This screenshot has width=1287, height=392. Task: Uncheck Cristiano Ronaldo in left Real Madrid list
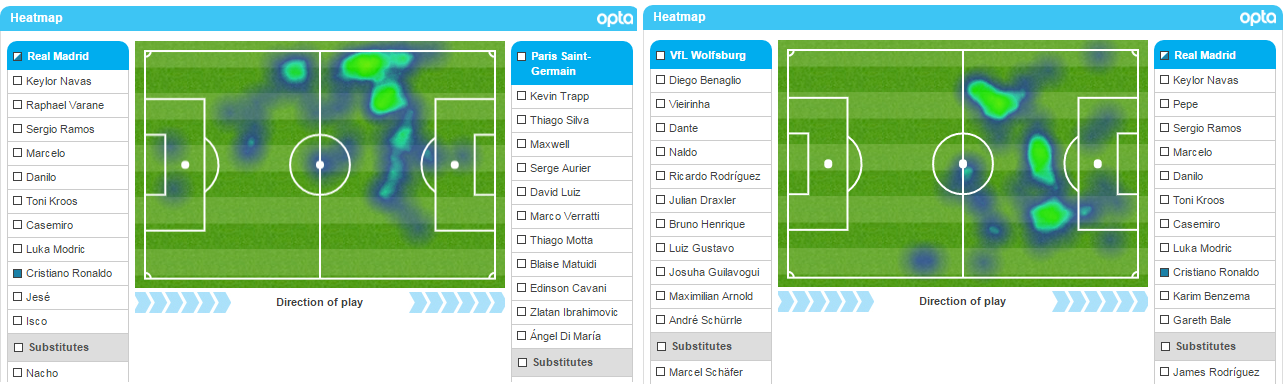tap(18, 273)
